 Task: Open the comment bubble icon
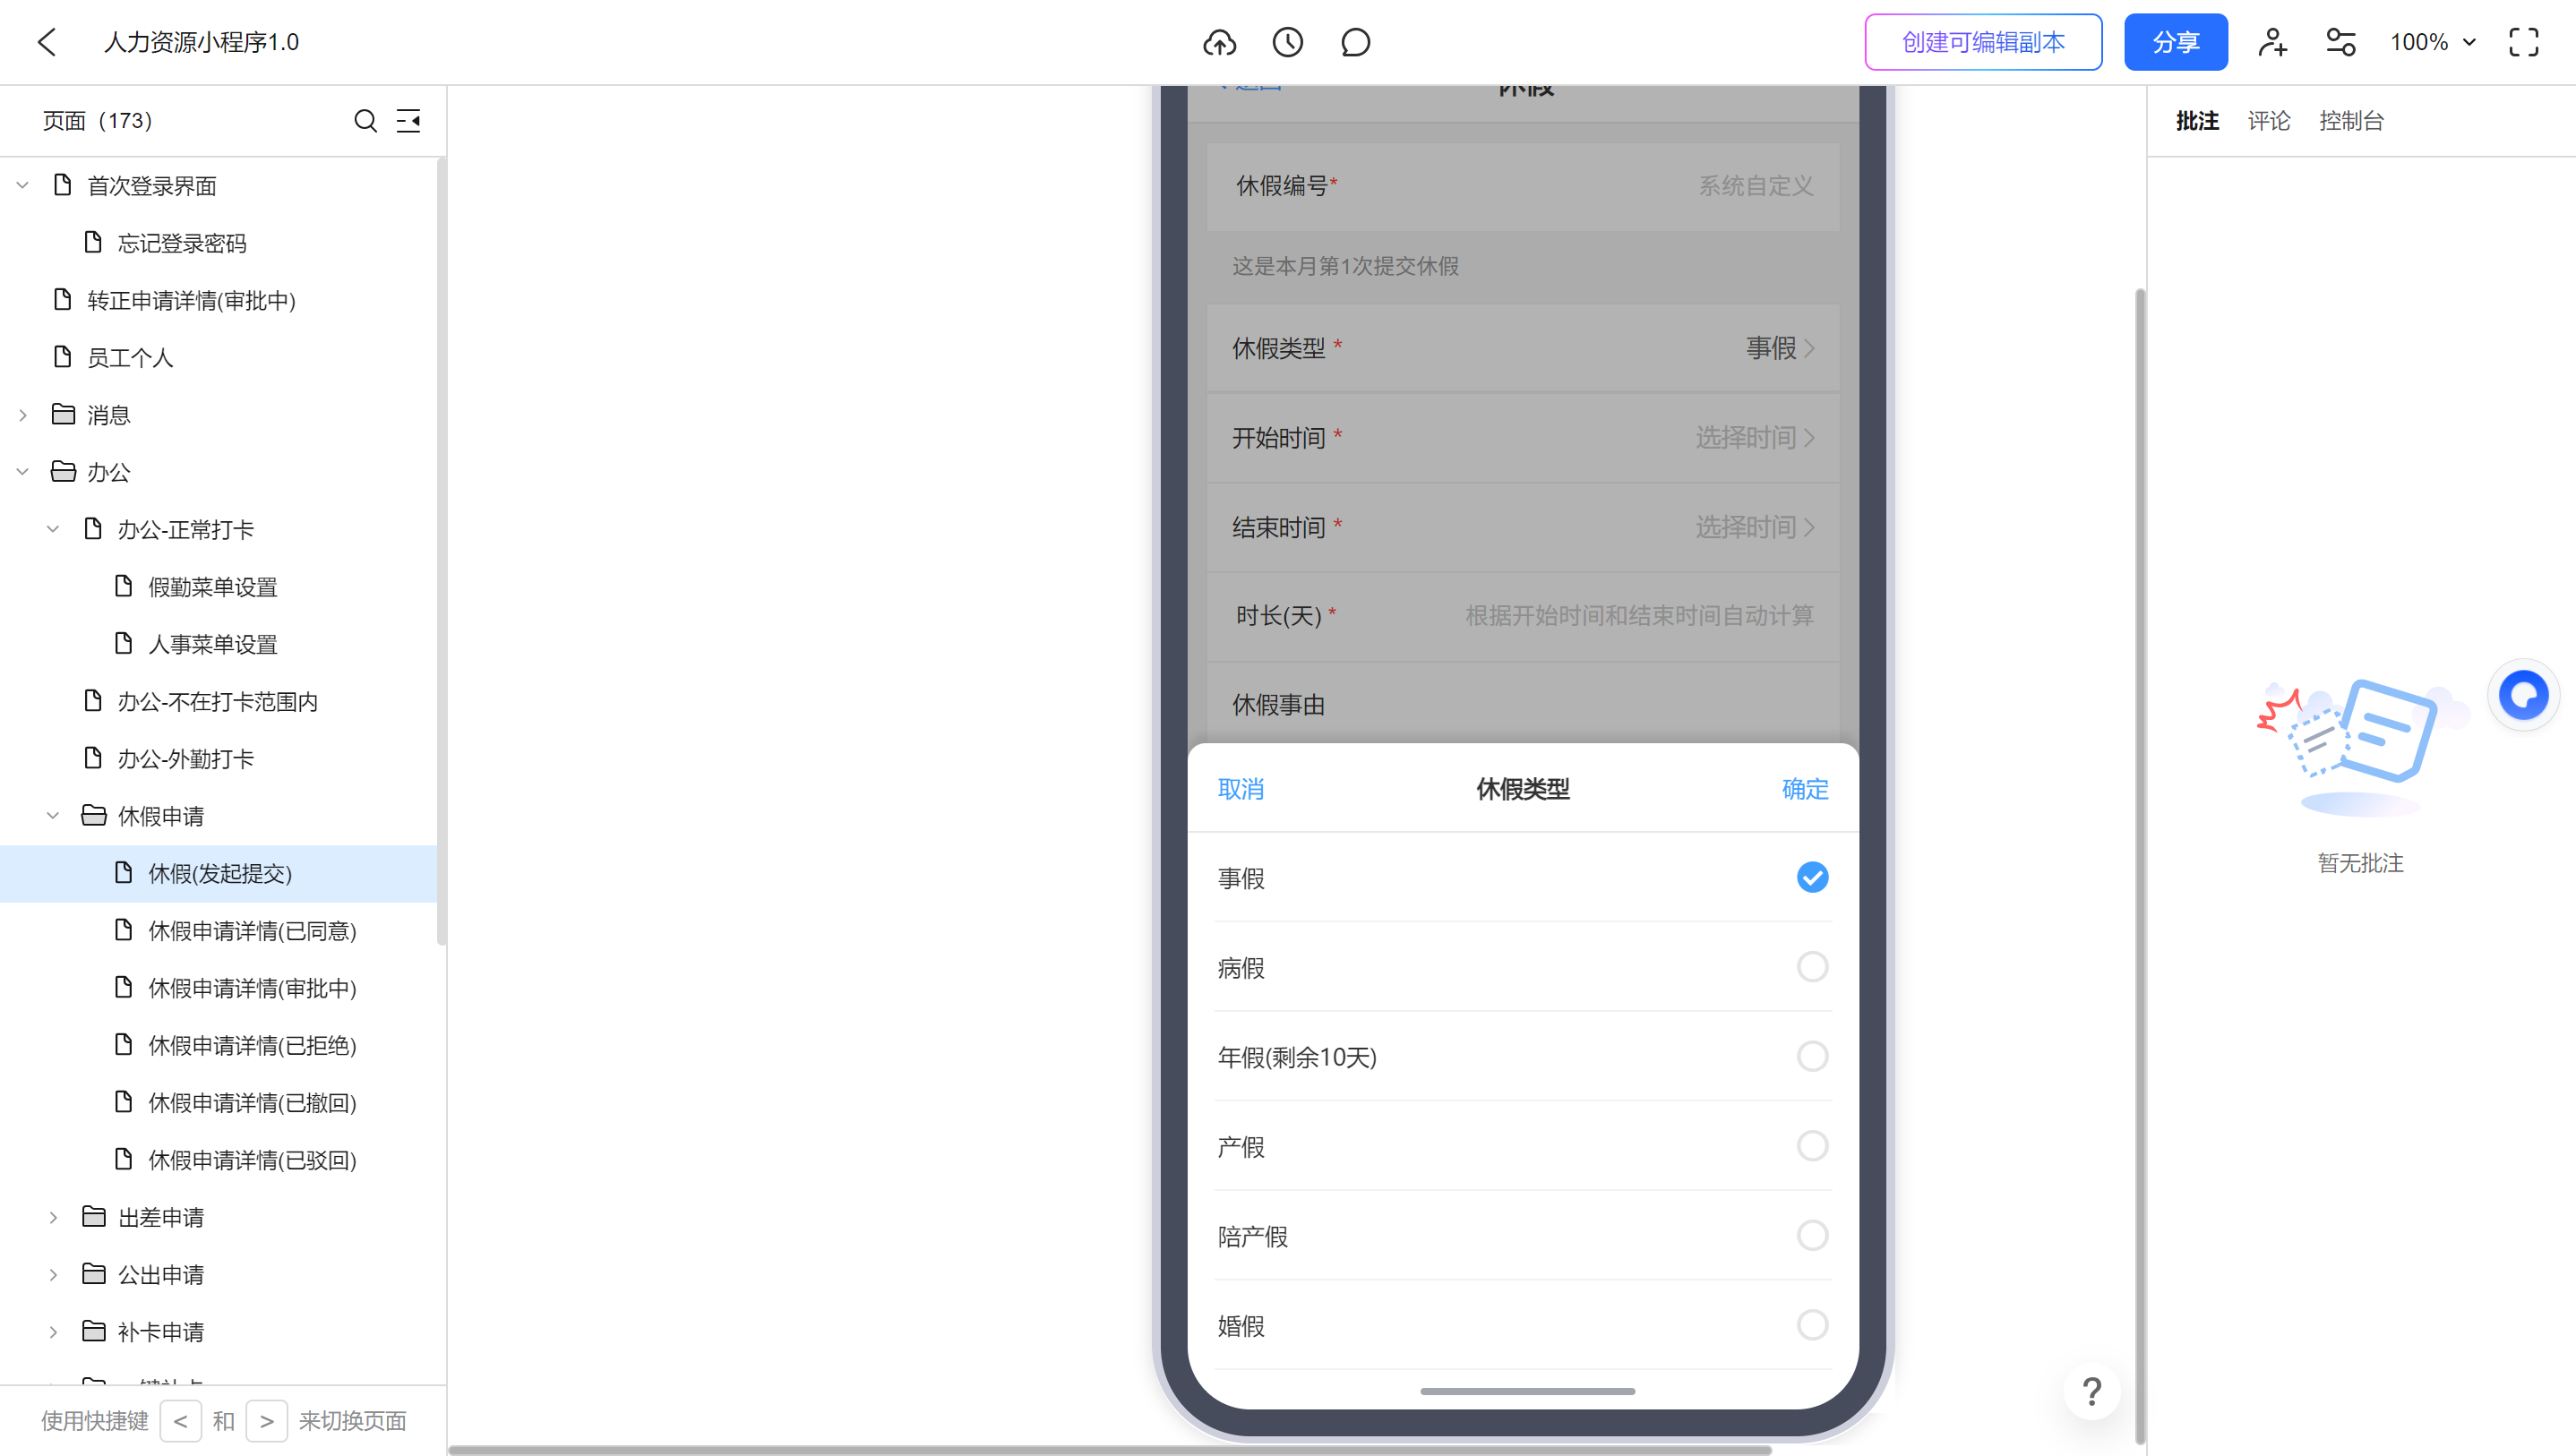[x=1355, y=42]
